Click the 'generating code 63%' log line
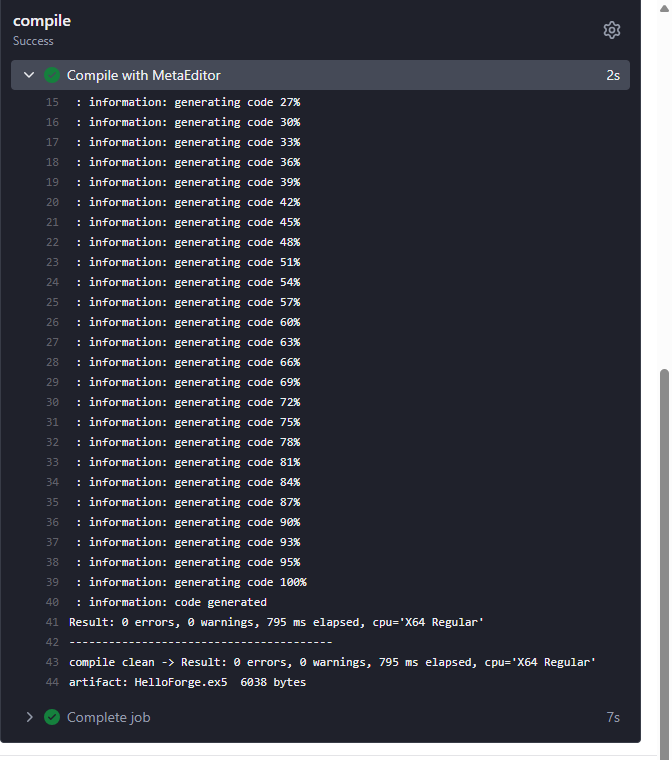This screenshot has height=760, width=672. [188, 342]
